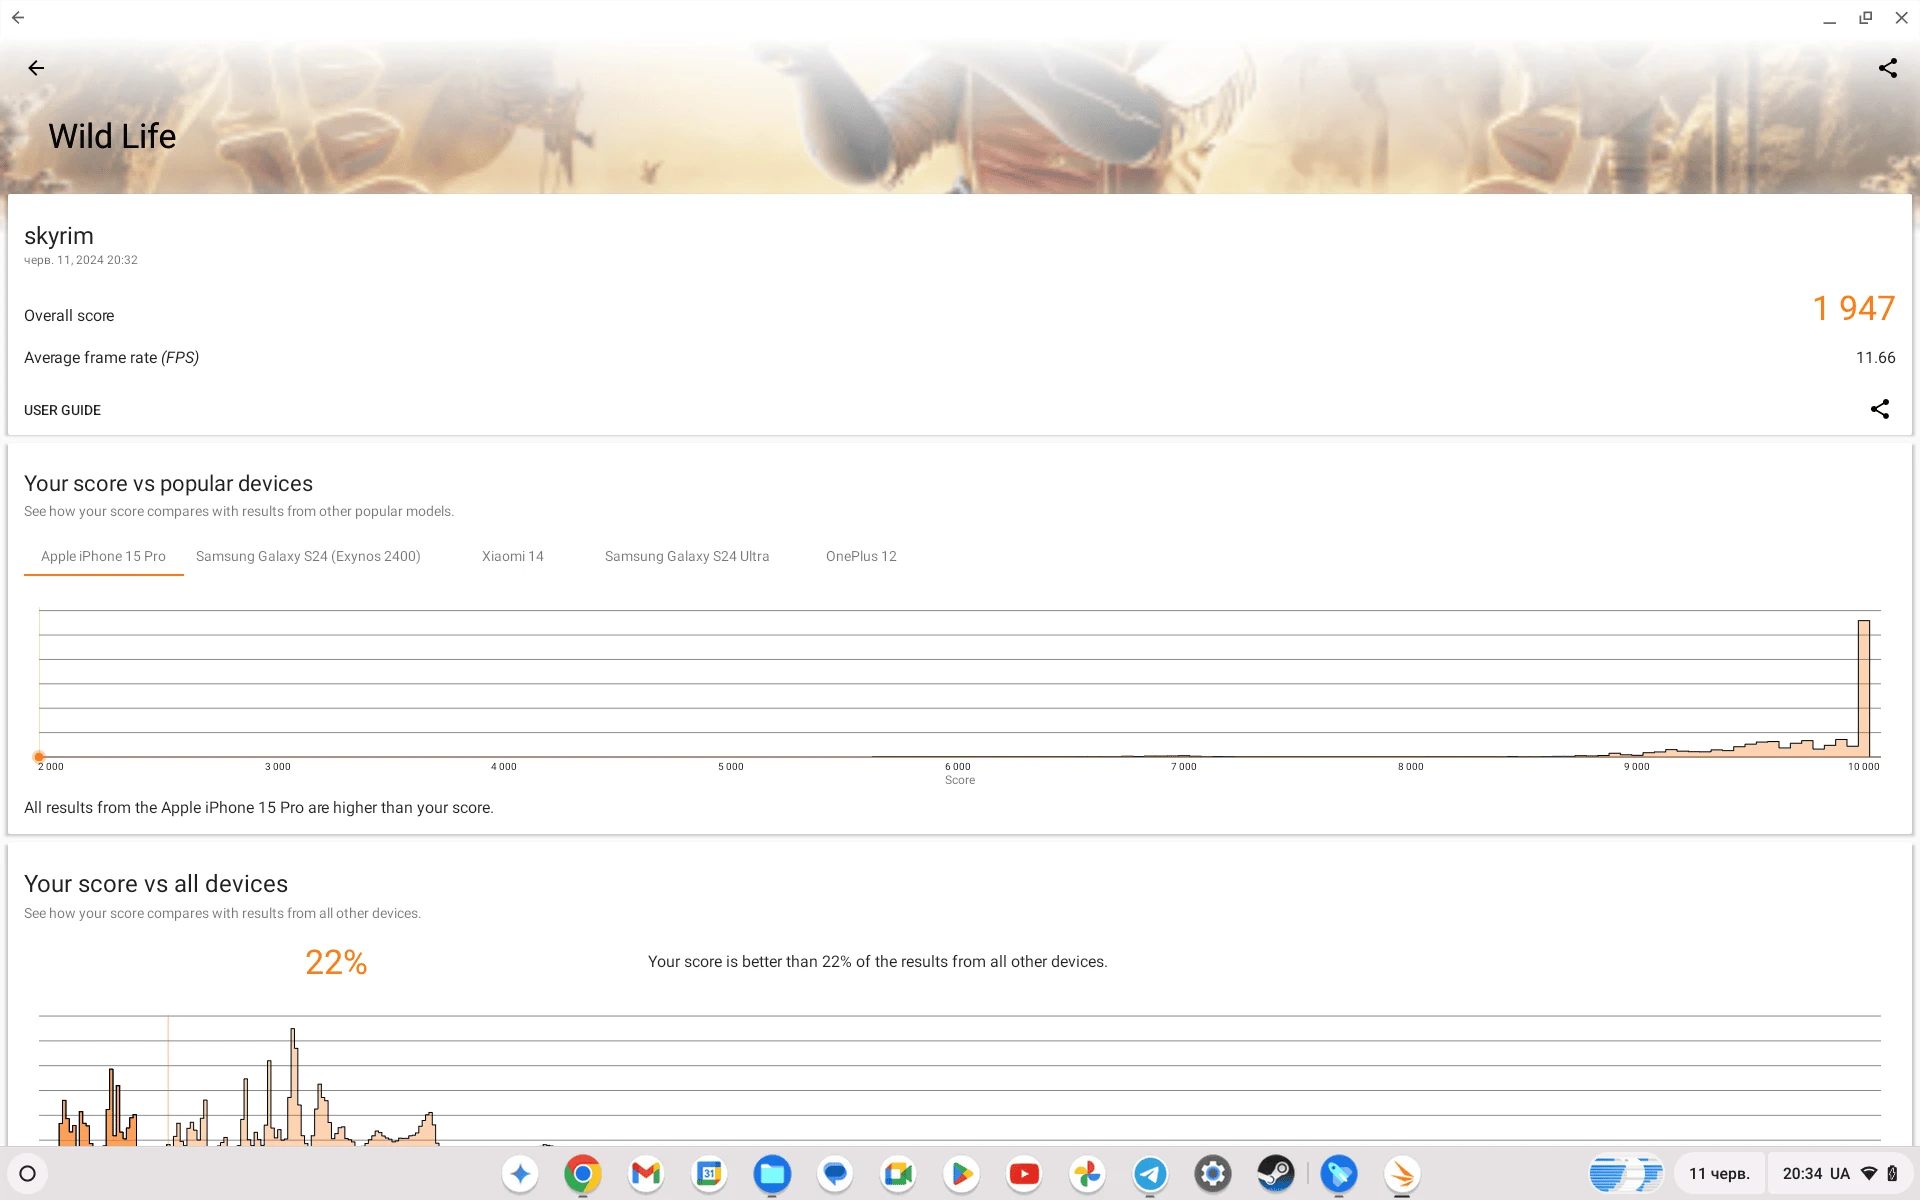This screenshot has height=1200, width=1920.
Task: Open the ChromeOS launcher circle button
Action: click(x=28, y=1174)
